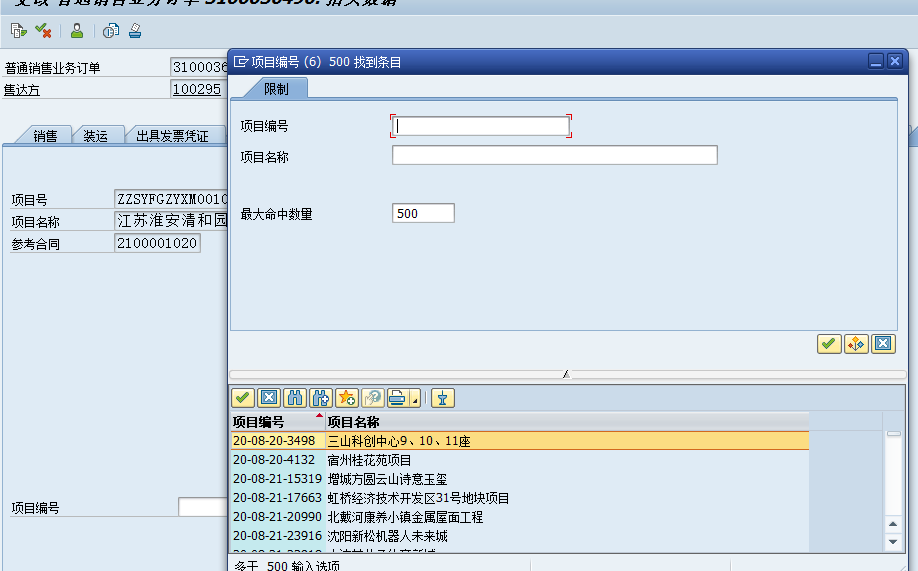The image size is (918, 571).
Task: Open print dropdown arrow in results toolbar
Action: click(415, 400)
